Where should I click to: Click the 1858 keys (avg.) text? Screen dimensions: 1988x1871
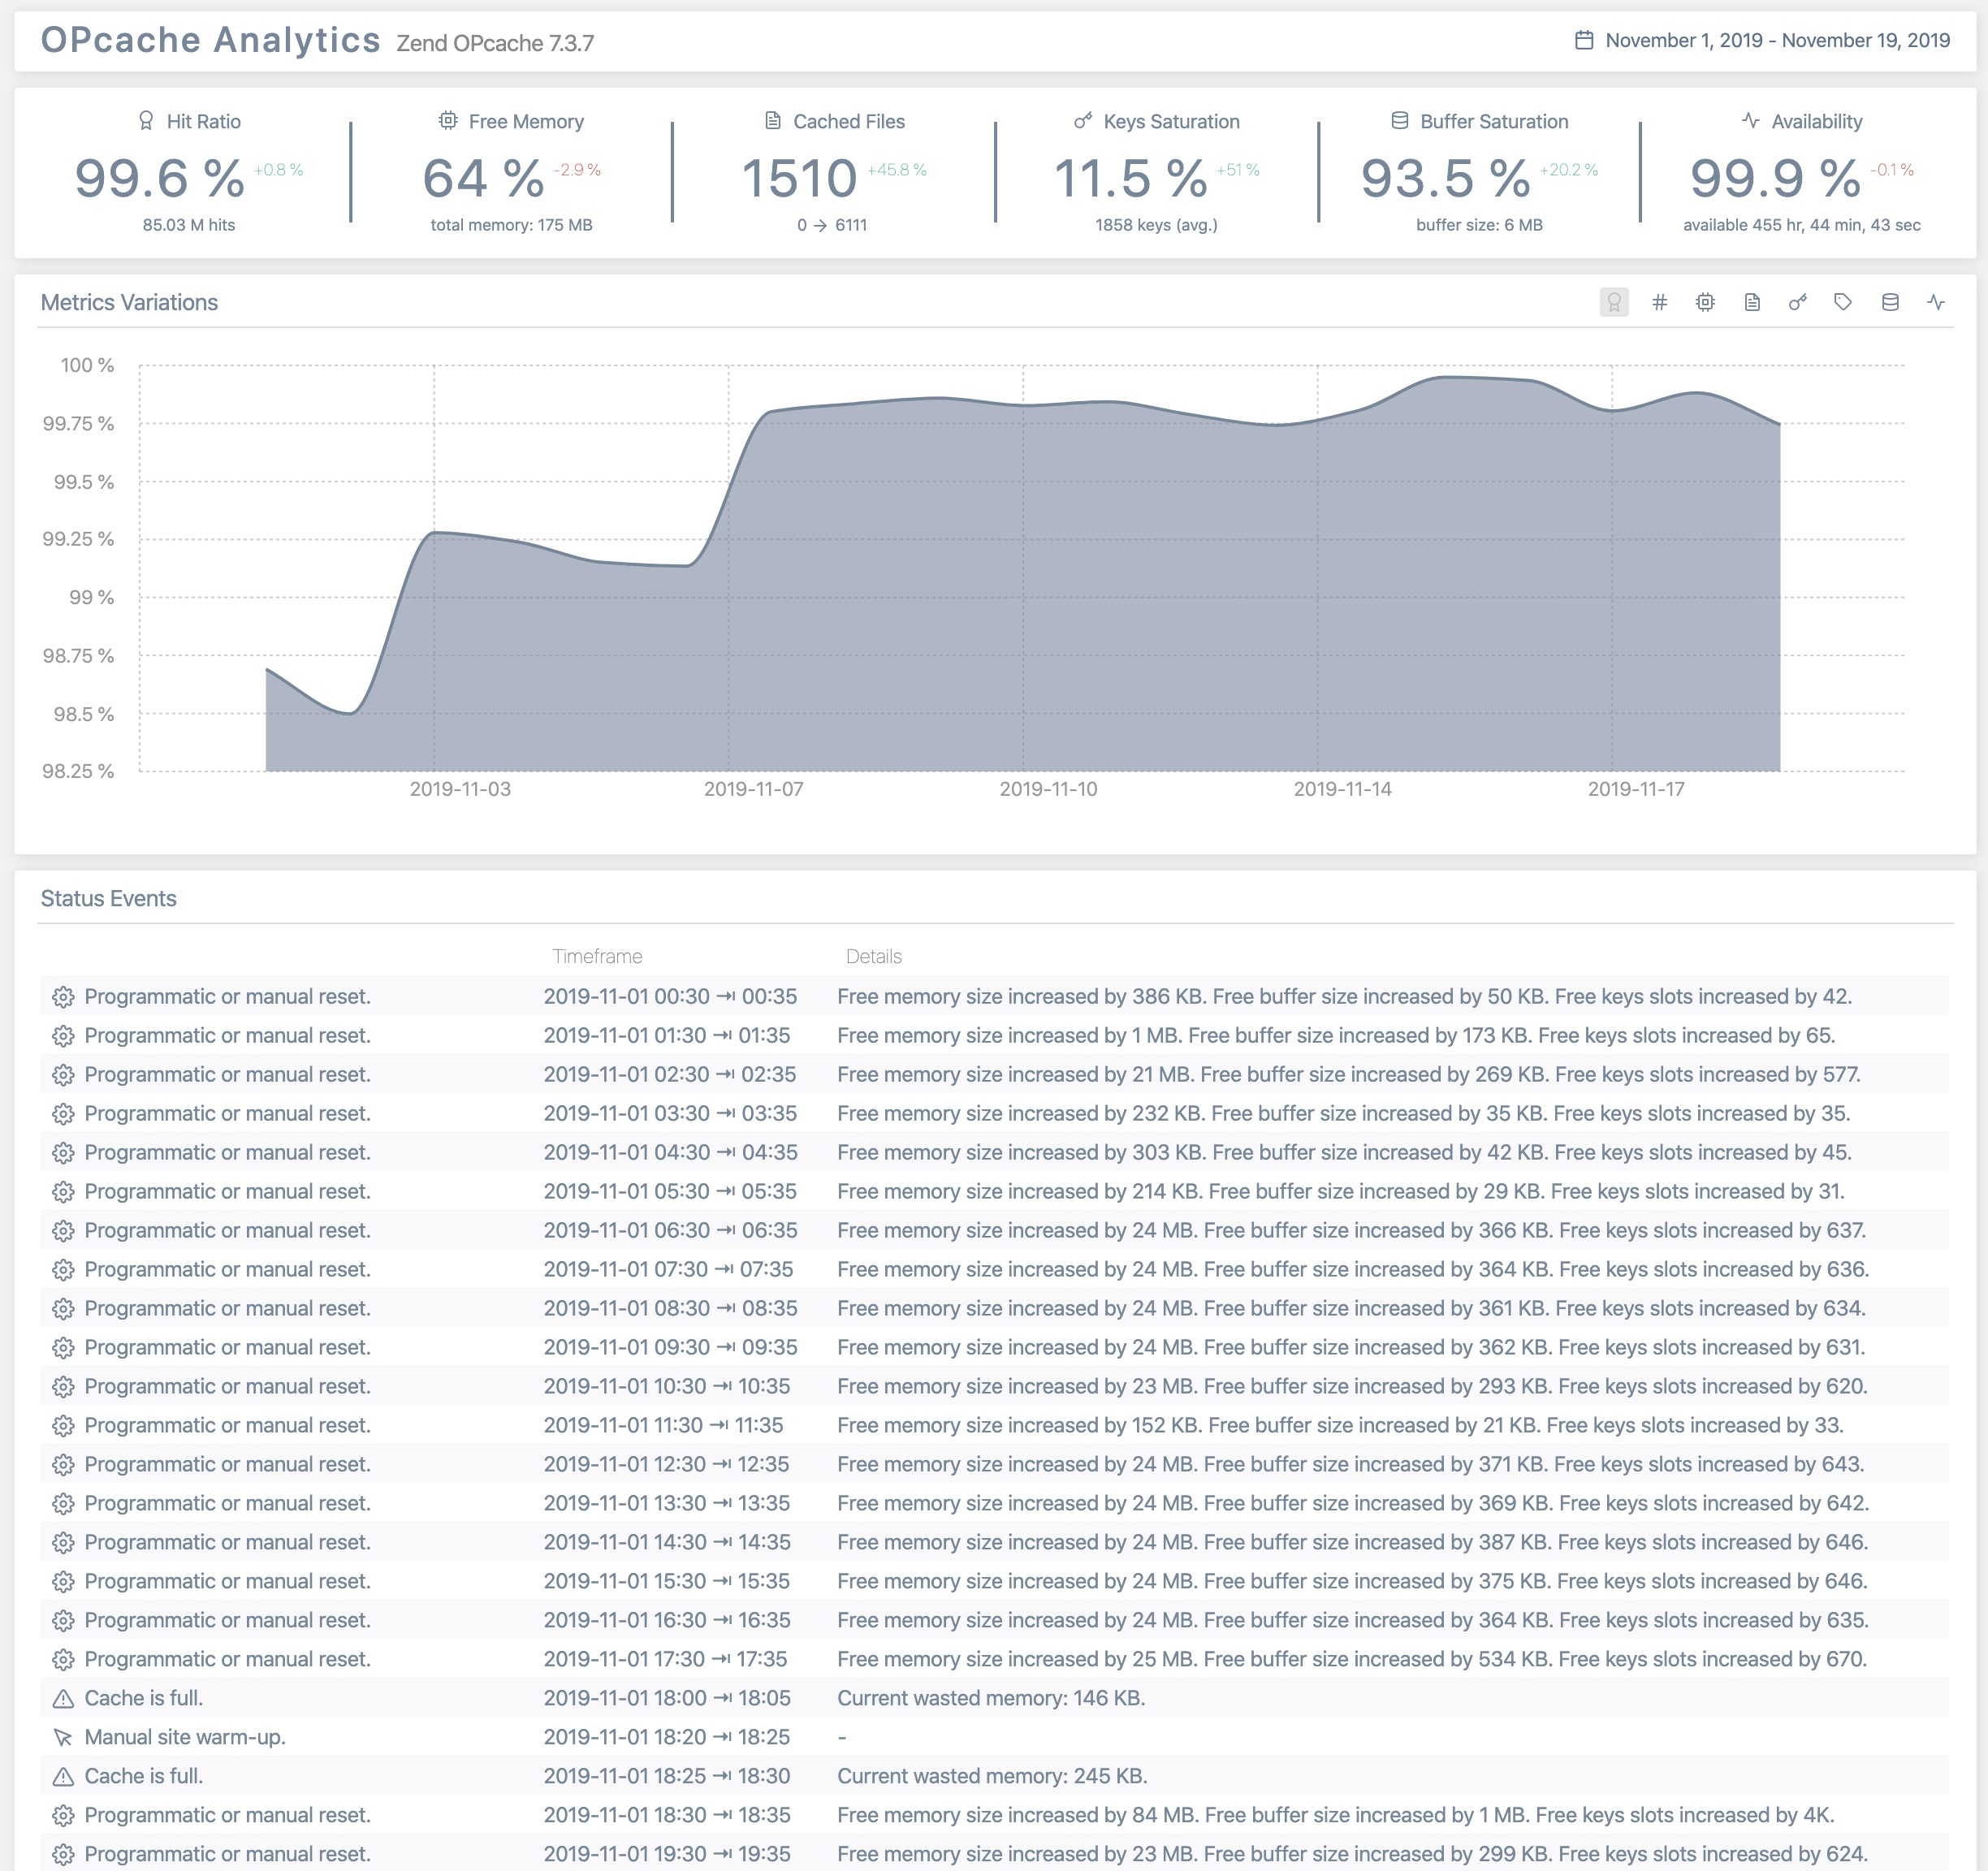(x=1156, y=225)
